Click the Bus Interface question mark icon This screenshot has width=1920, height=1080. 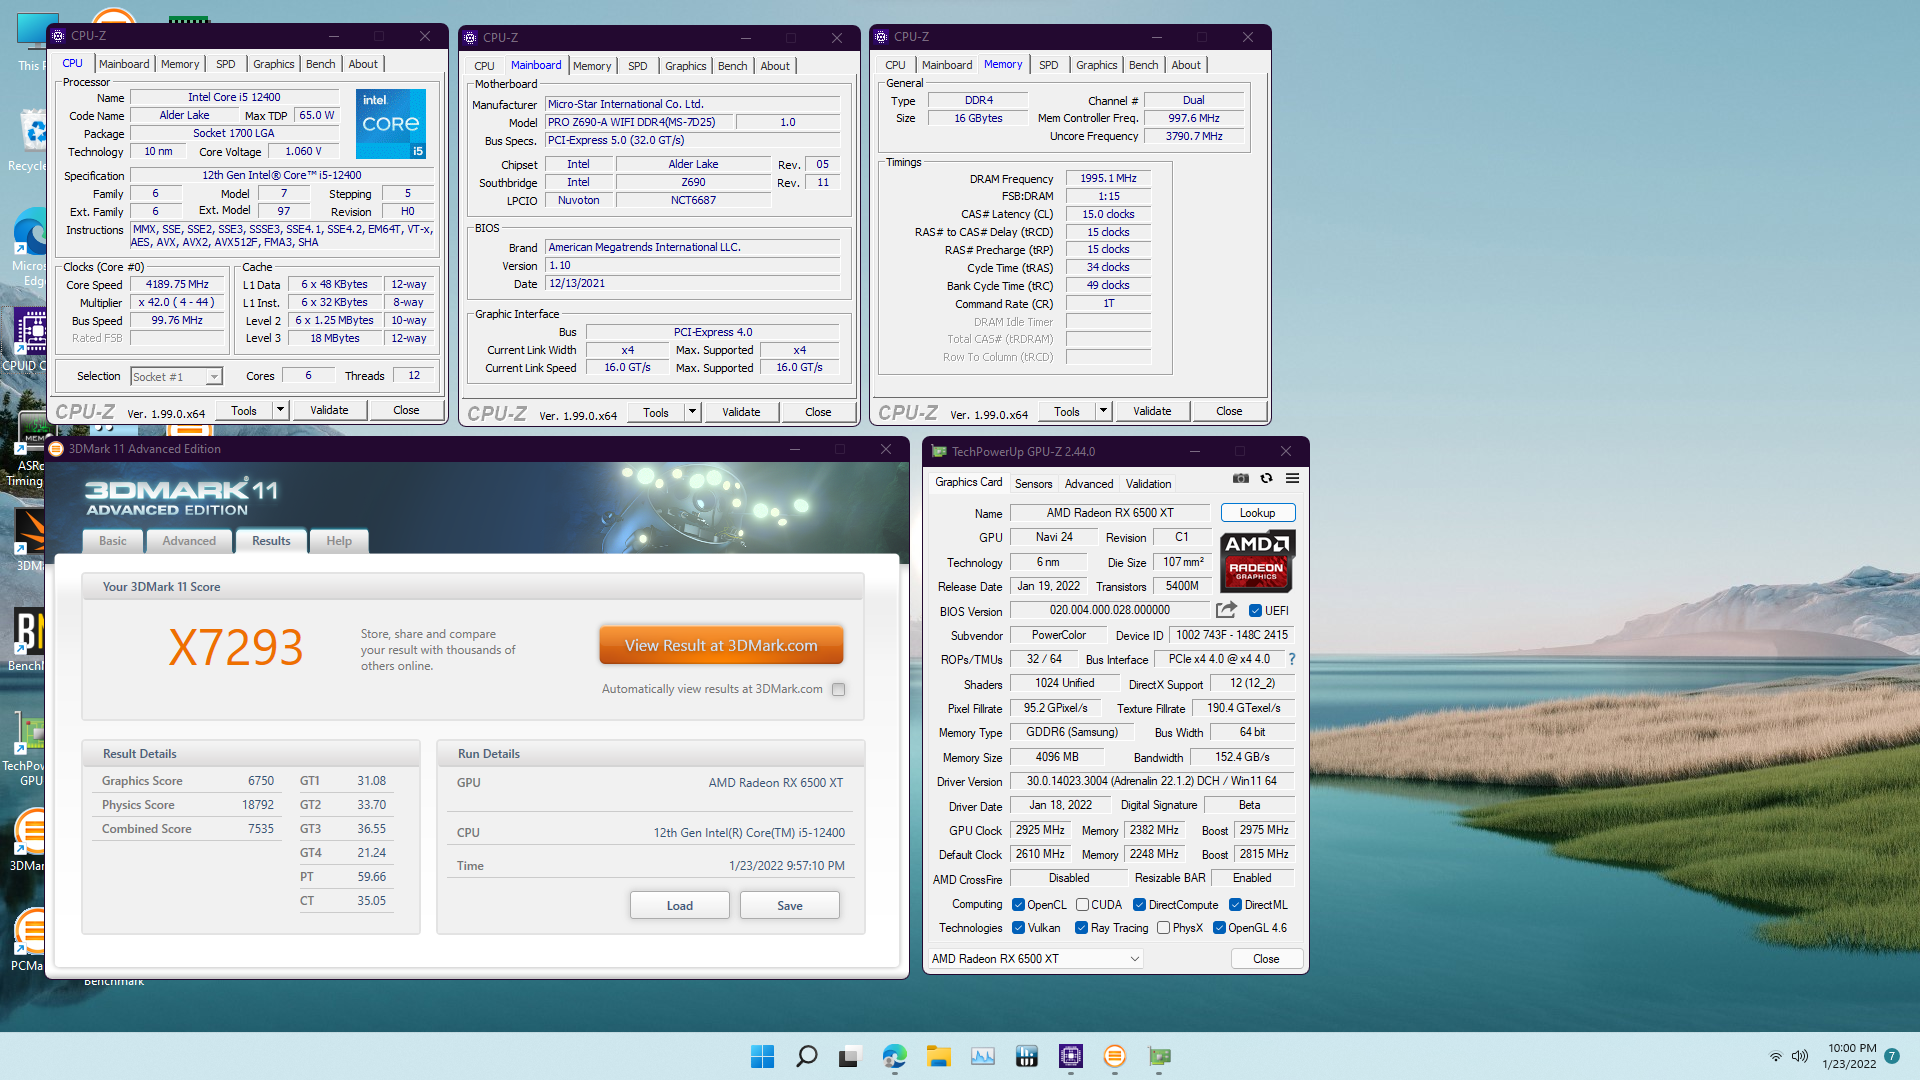(x=1292, y=659)
